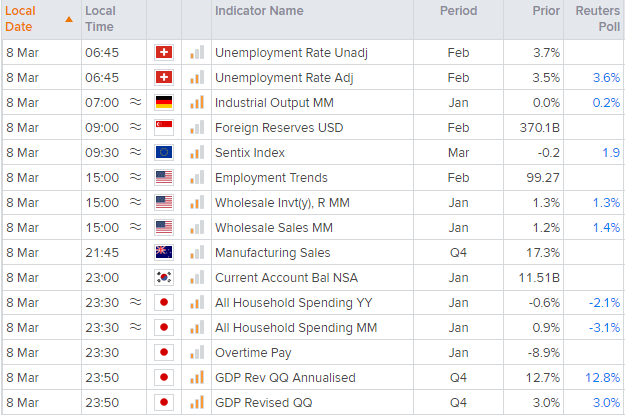Click the importance bars for GDP Revised QQ
This screenshot has height=415, width=625.
(x=197, y=402)
